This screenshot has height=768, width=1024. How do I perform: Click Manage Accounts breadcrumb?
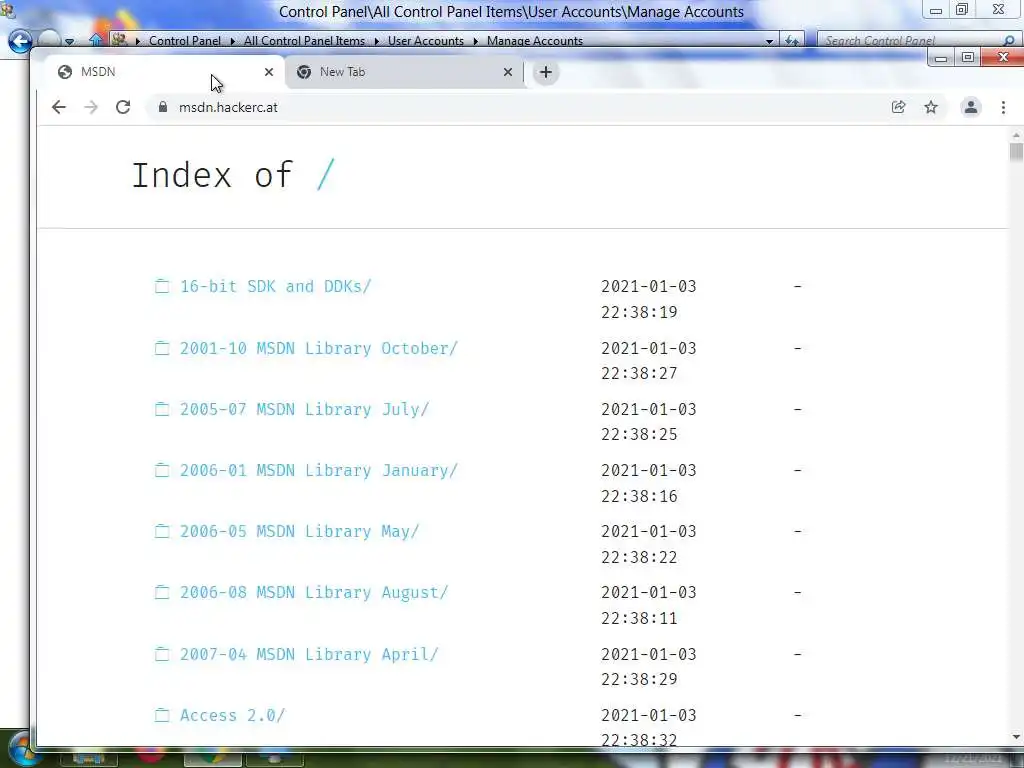(535, 40)
